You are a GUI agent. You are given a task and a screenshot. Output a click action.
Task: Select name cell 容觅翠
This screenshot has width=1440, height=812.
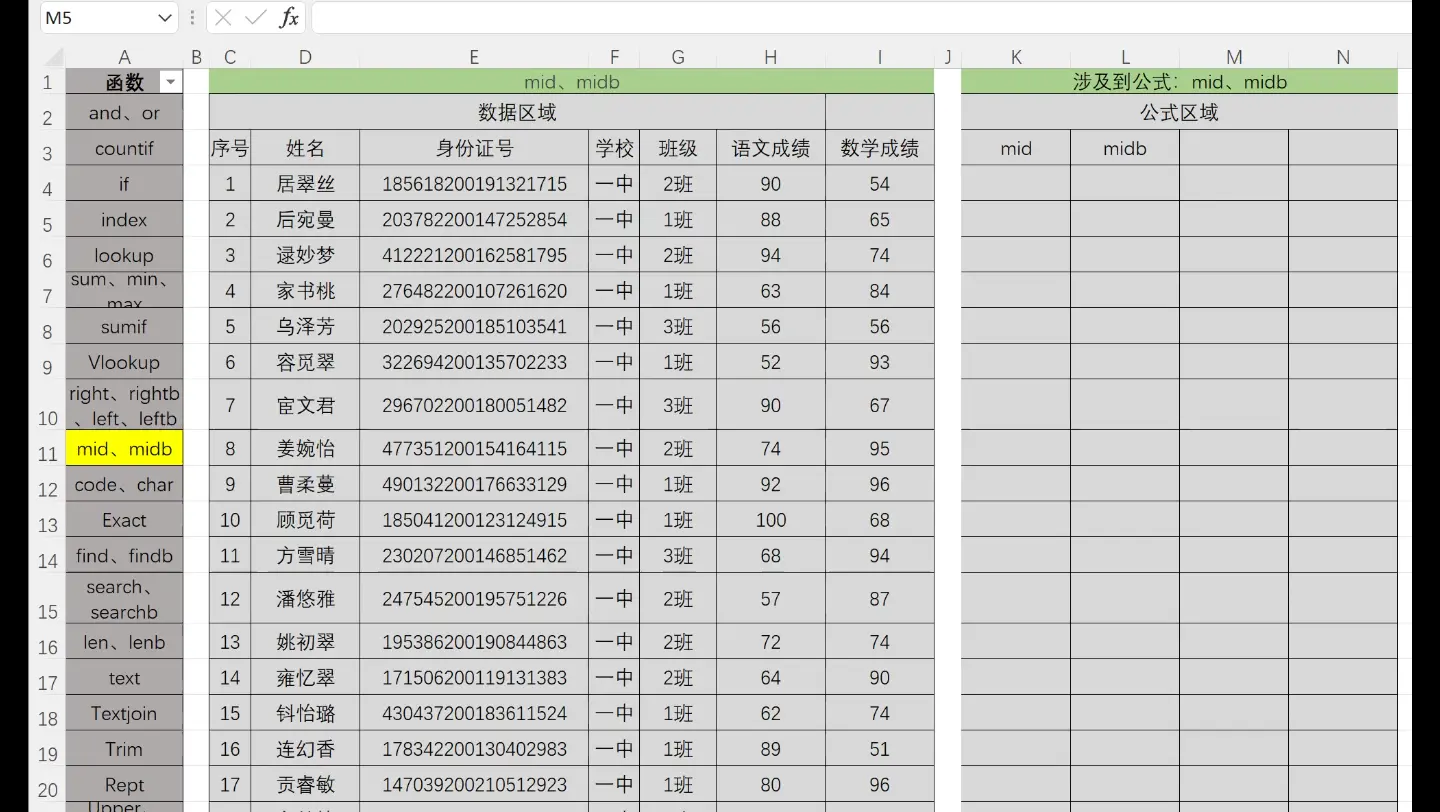(305, 362)
